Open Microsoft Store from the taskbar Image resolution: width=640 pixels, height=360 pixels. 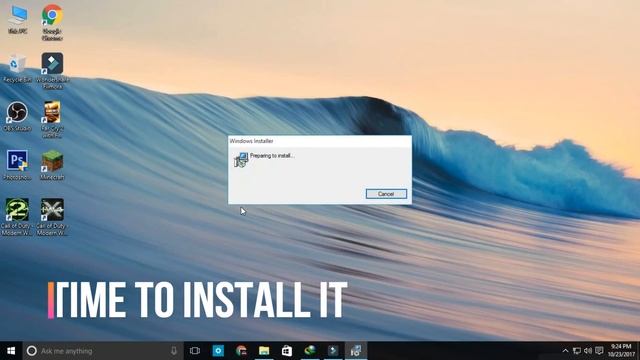click(287, 351)
